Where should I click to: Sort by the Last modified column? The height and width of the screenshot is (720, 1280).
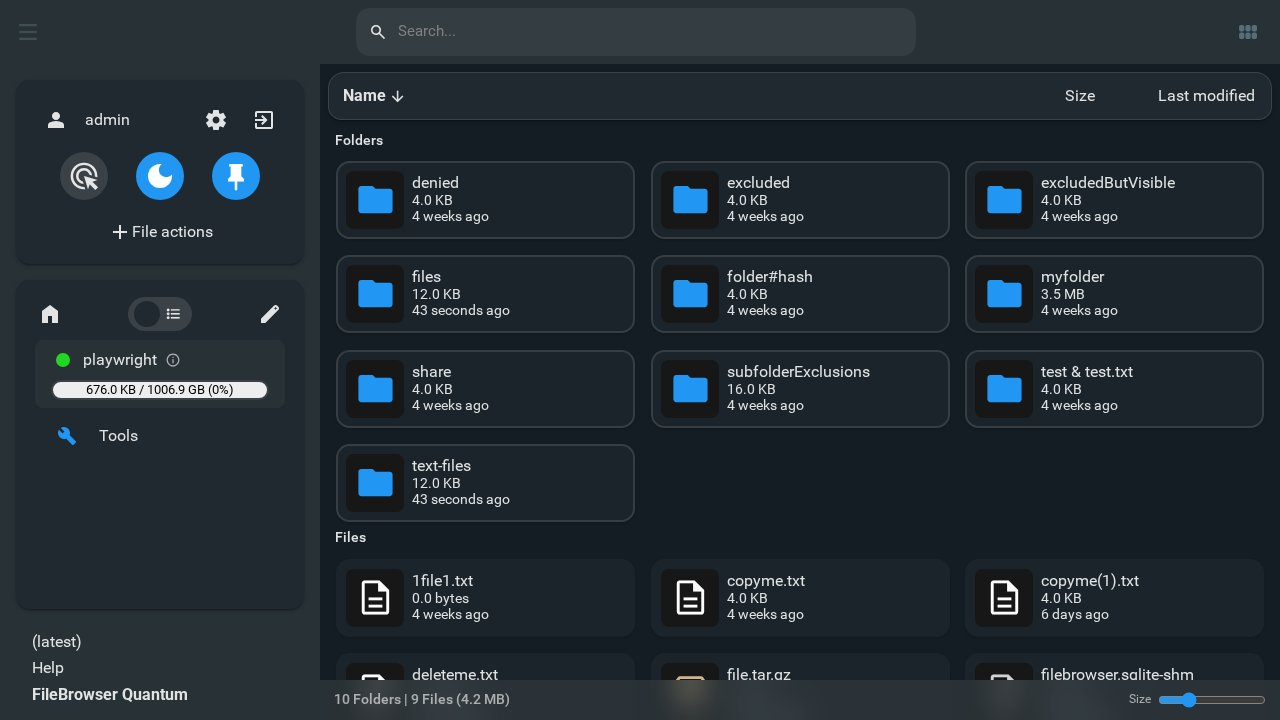[1206, 96]
